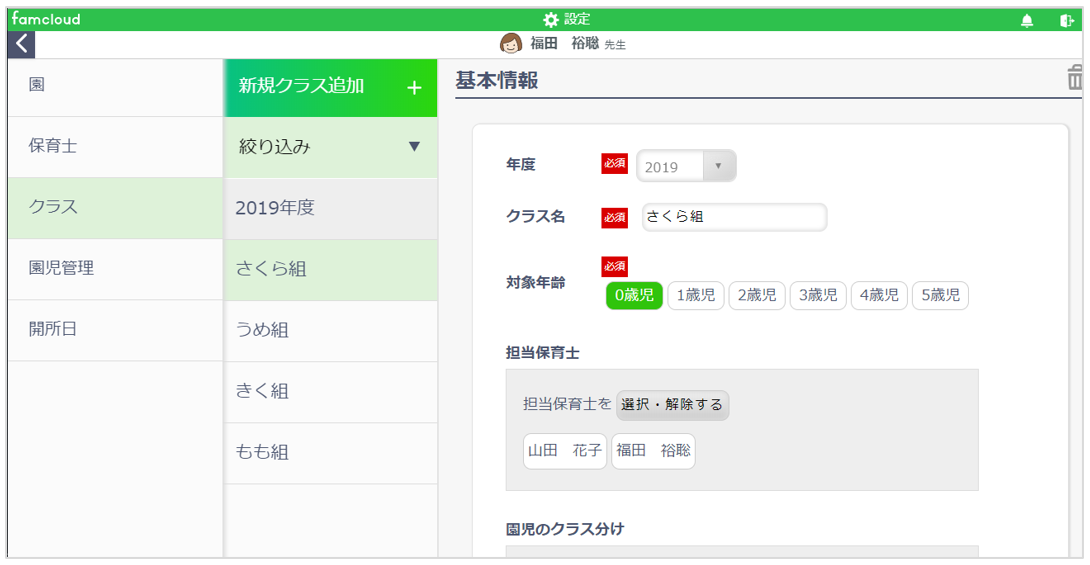Click the 園児のクラス分け label
1090x565 pixels.
point(565,530)
